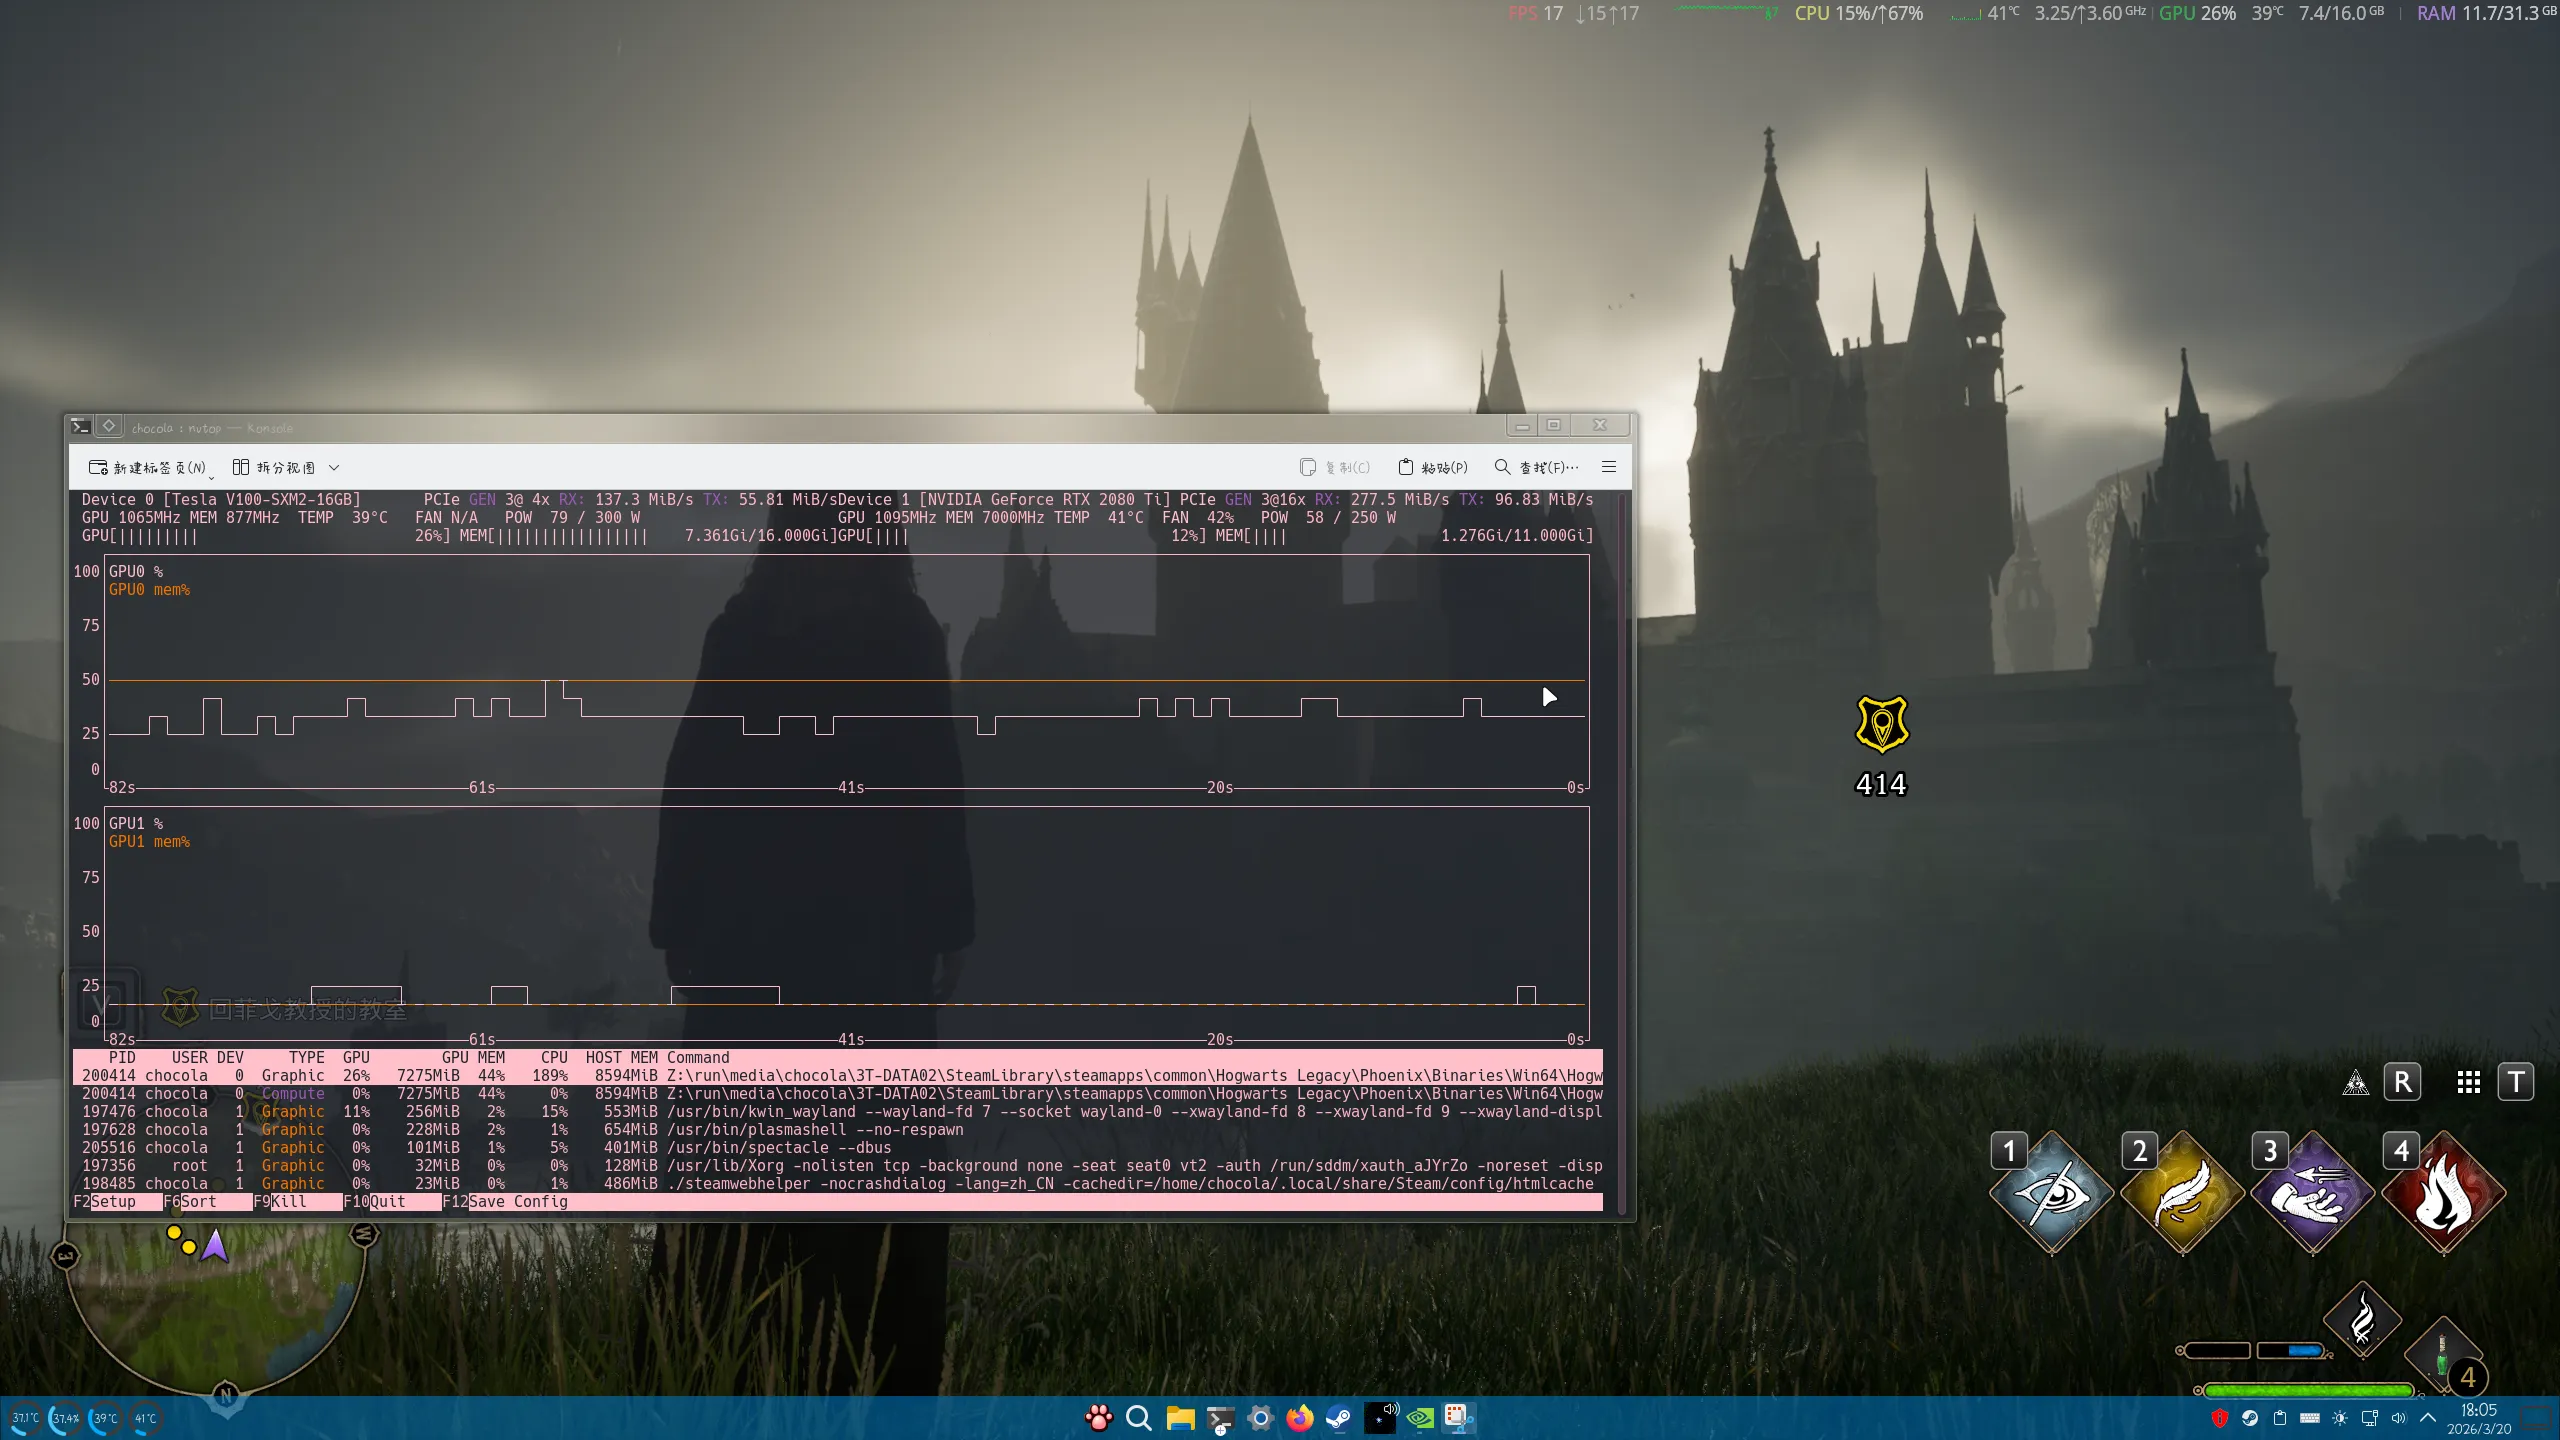Launch Firefox from the taskbar

1299,1418
